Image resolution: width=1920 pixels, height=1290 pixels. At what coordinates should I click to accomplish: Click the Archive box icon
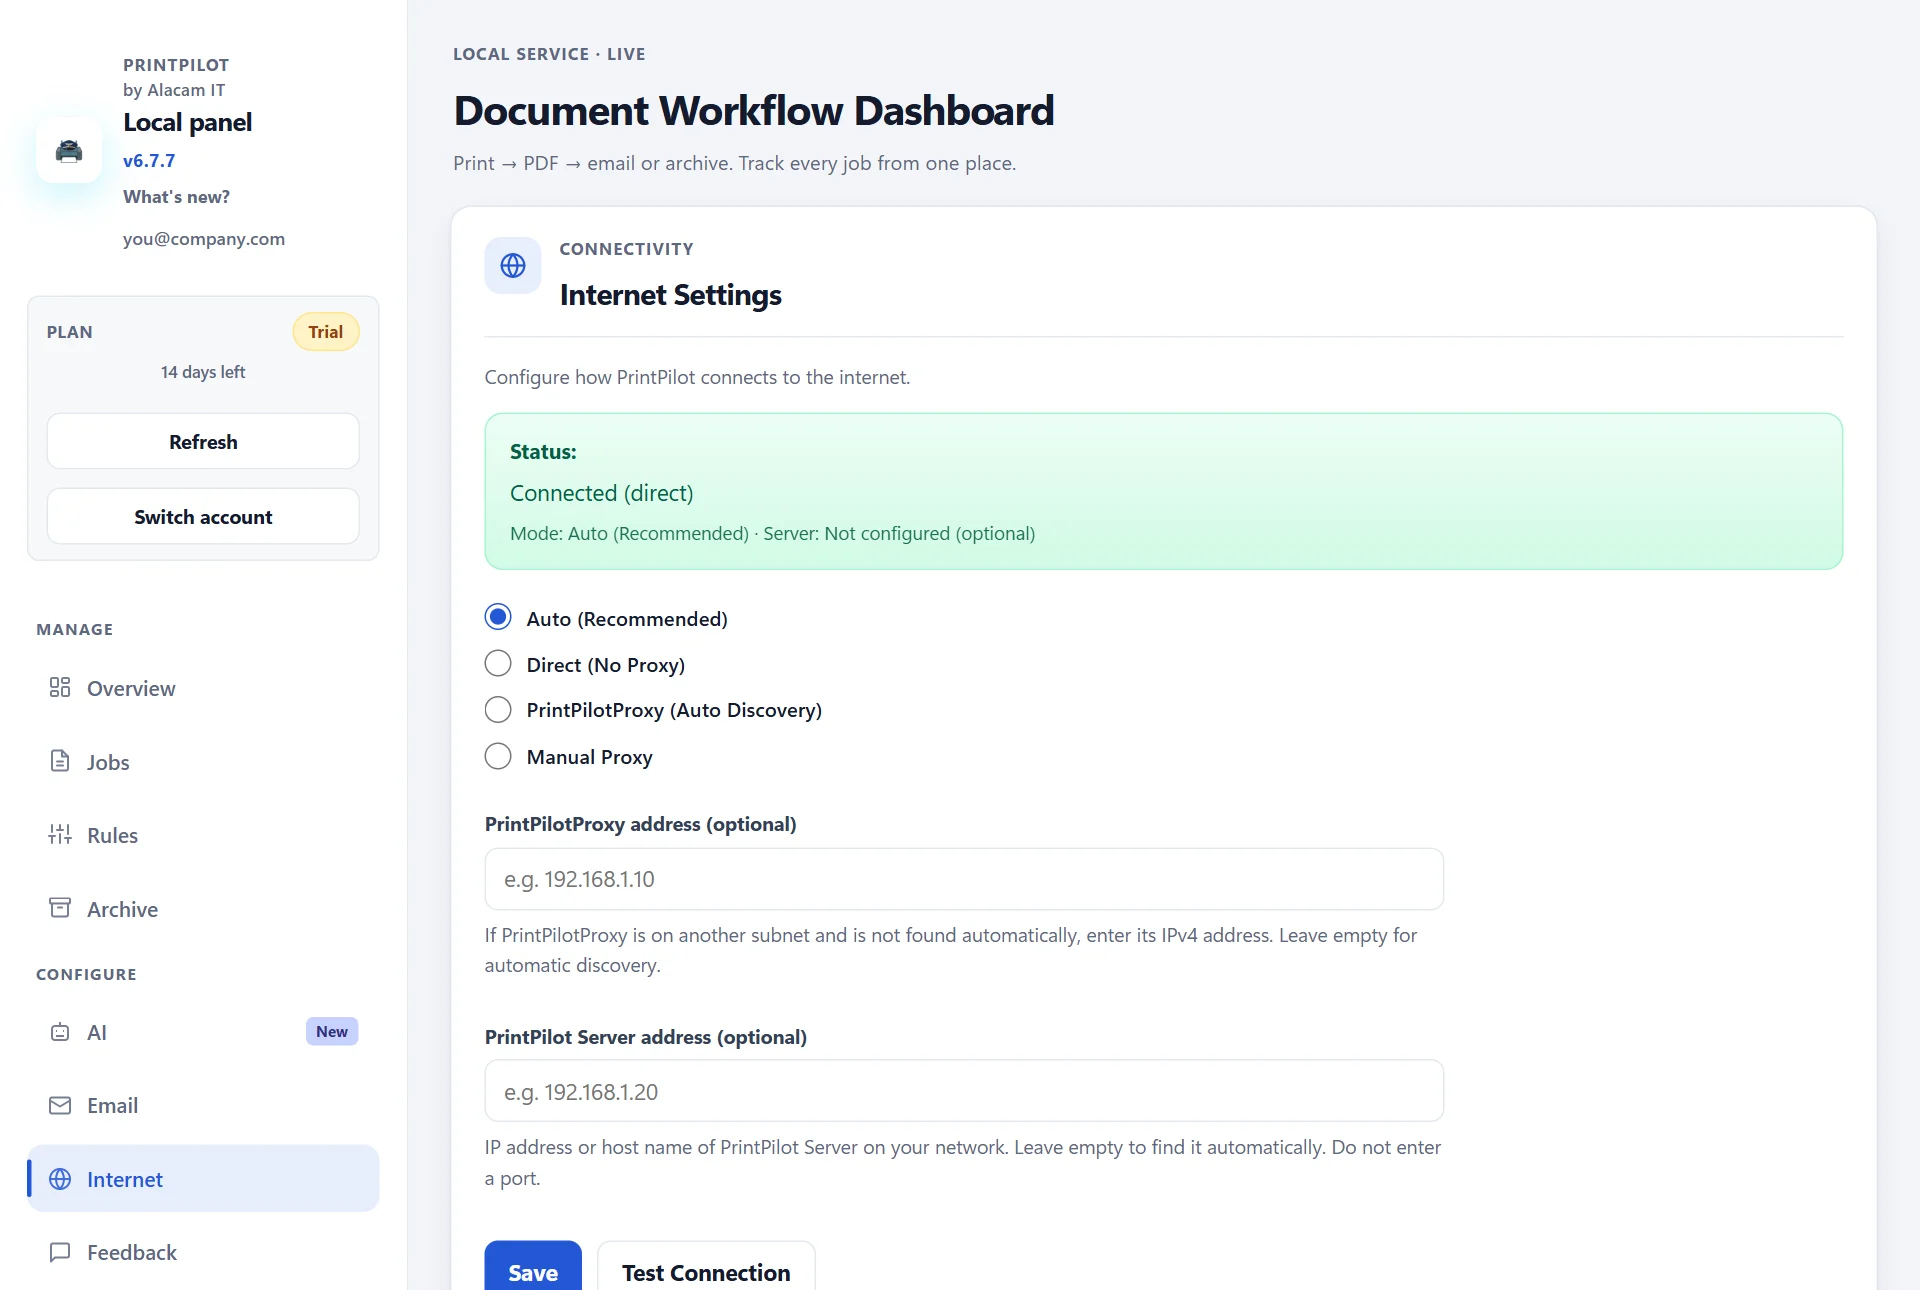(60, 909)
